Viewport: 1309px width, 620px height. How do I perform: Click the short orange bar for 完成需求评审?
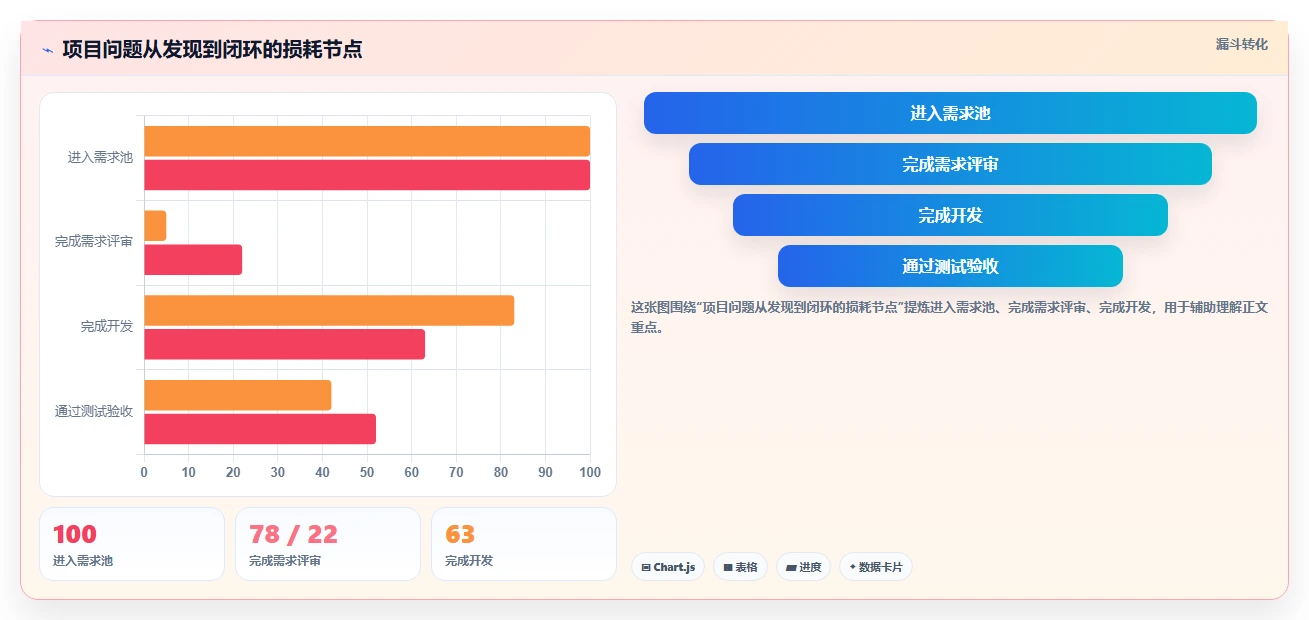point(155,226)
